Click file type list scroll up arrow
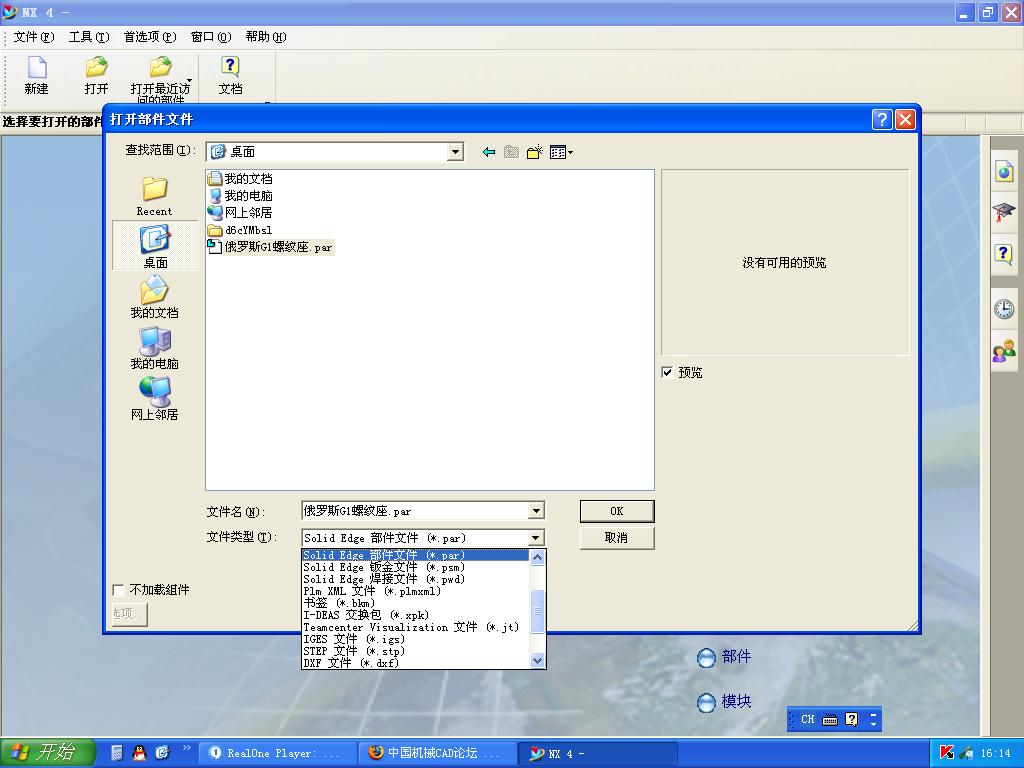 [537, 557]
